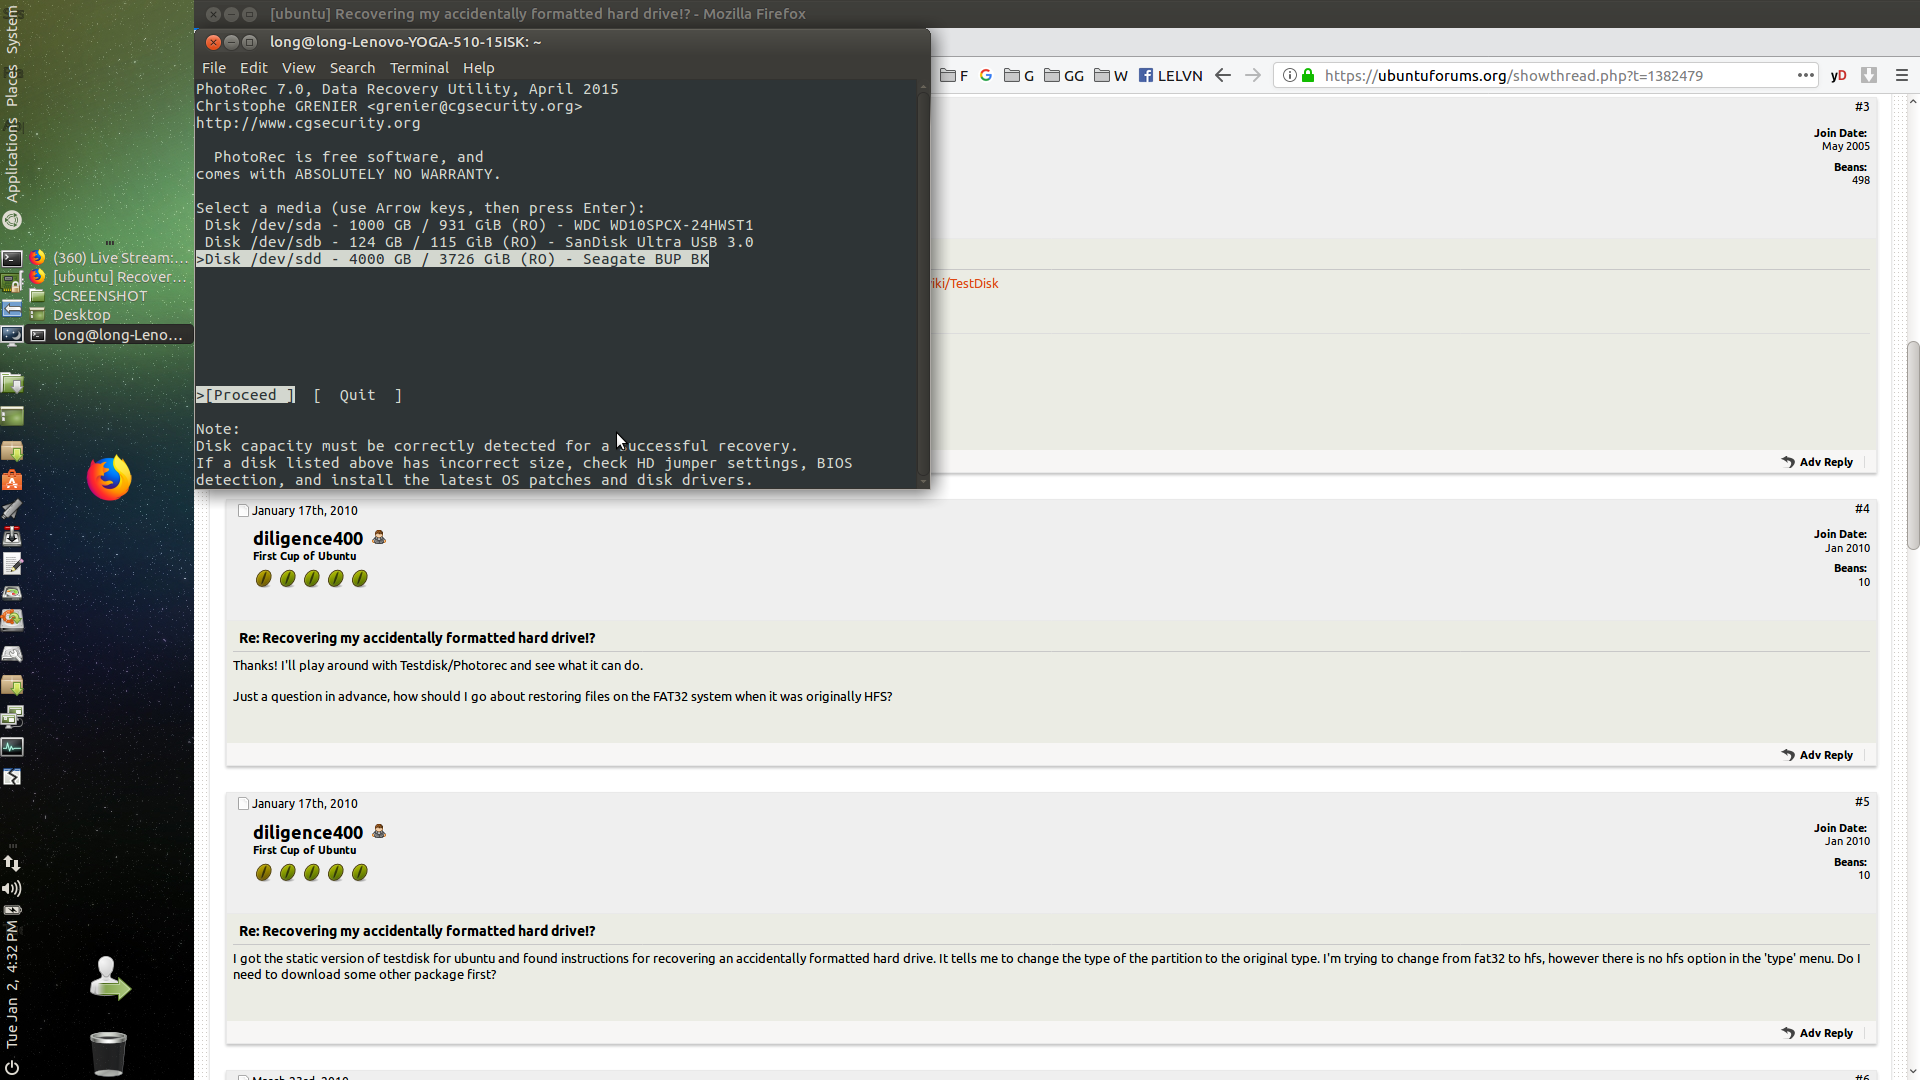
Task: Tick the checkbox on post #5
Action: coord(243,804)
